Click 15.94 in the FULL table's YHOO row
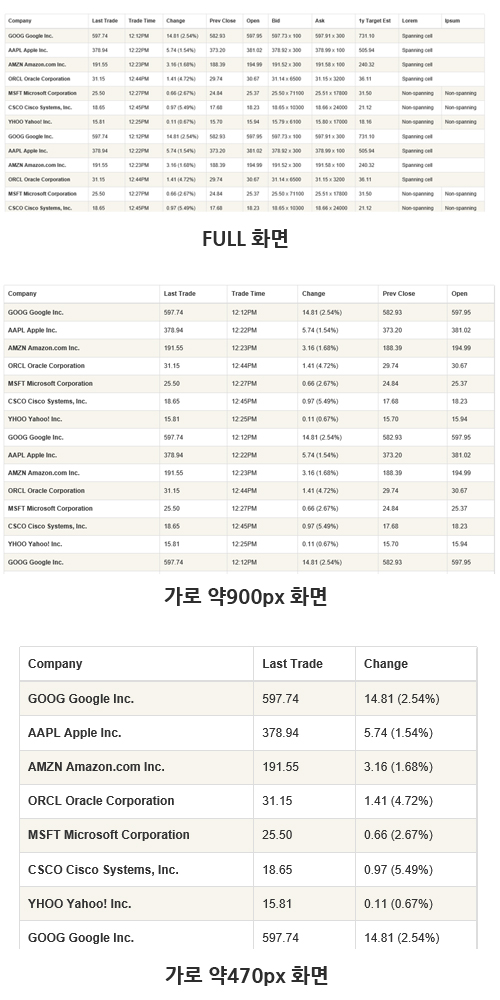This screenshot has height=1000, width=500. (x=253, y=122)
